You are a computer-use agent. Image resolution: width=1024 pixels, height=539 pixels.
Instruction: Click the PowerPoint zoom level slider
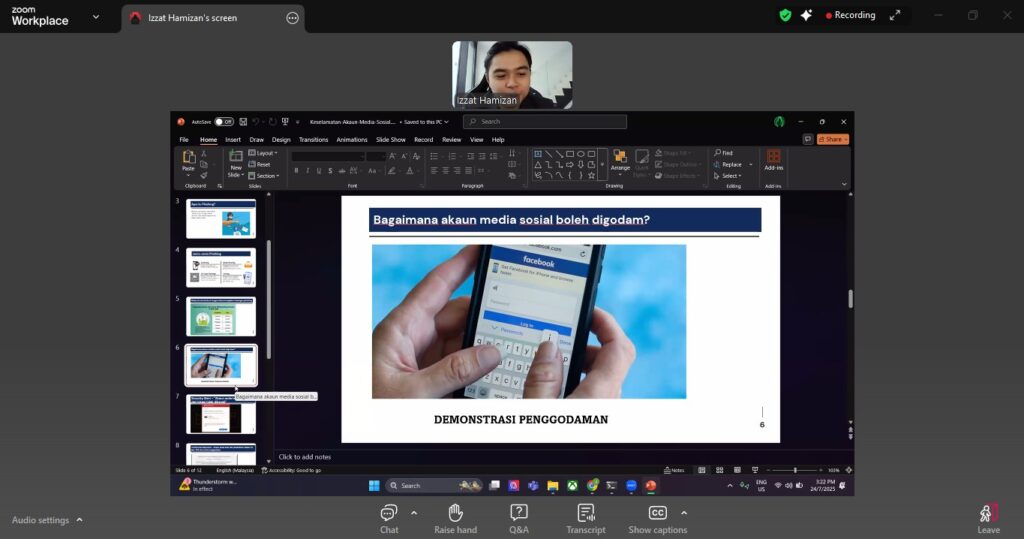pyautogui.click(x=795, y=470)
